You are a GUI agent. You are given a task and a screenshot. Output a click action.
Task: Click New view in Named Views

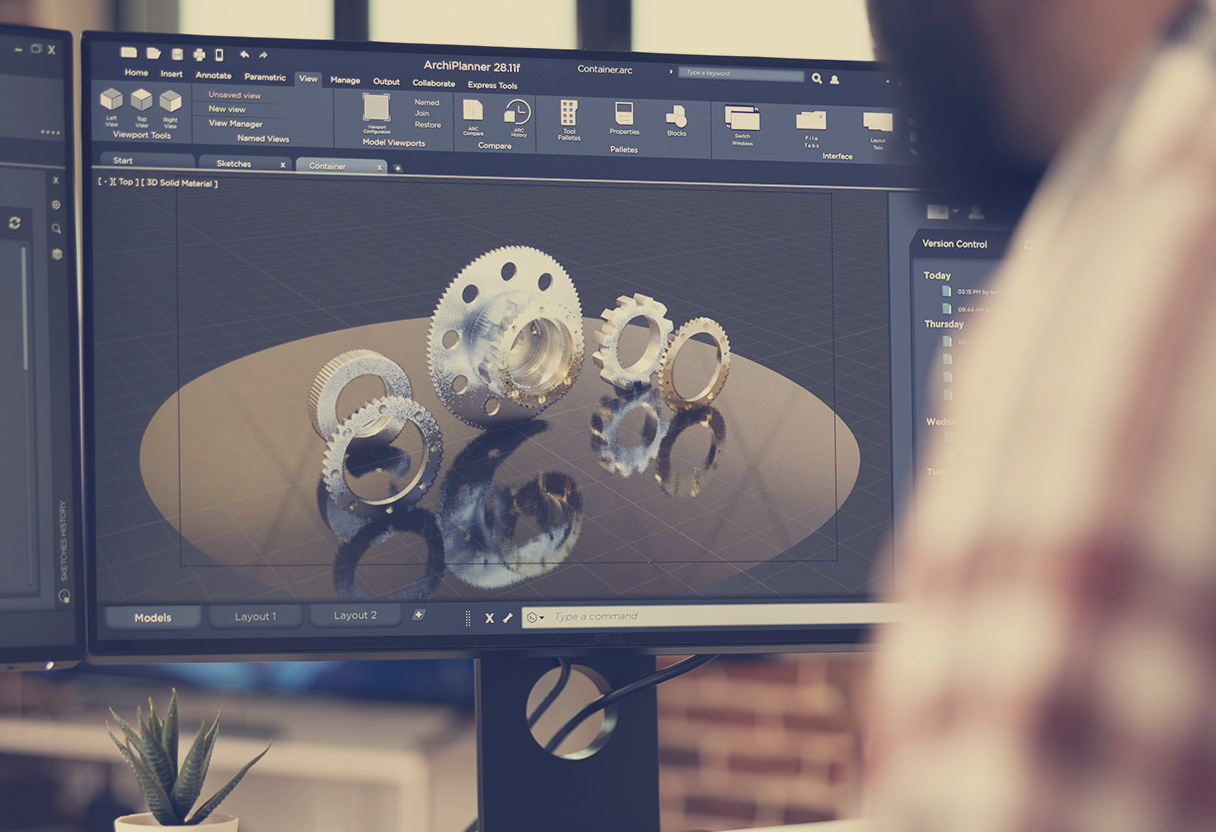tap(227, 109)
